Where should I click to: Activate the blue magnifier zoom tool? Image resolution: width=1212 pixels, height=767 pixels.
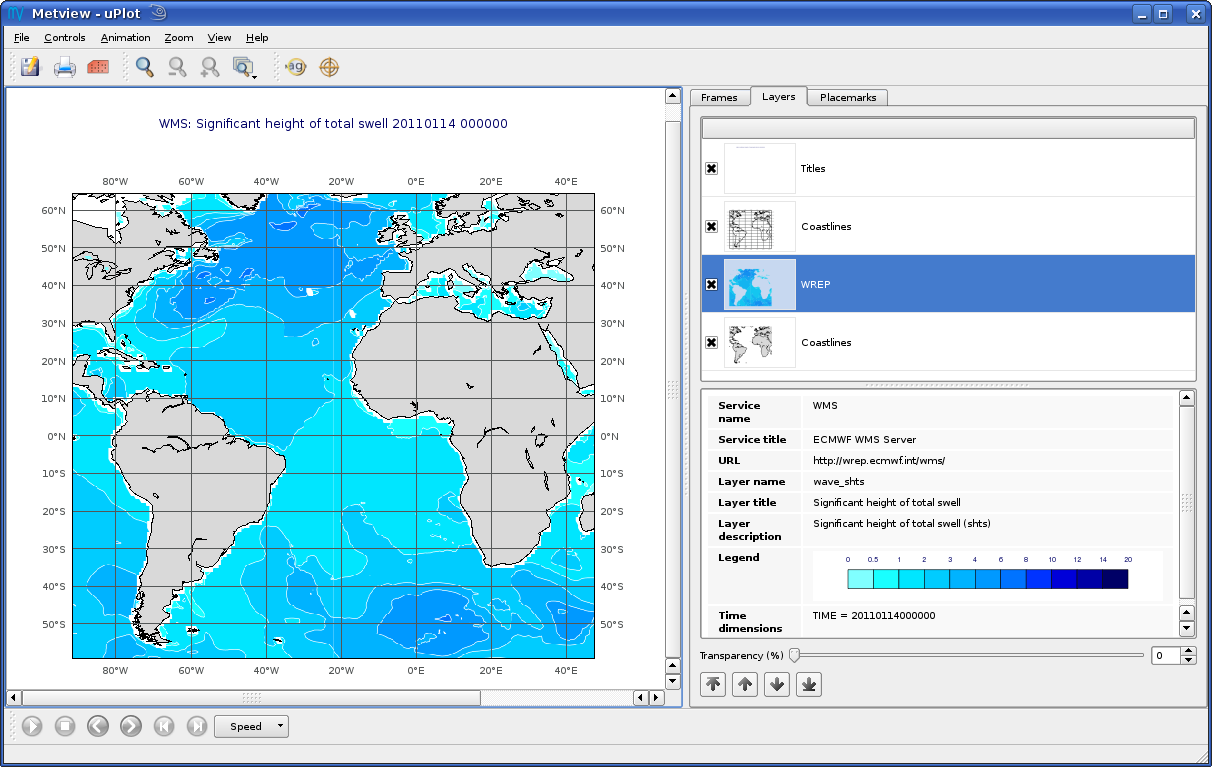[145, 67]
